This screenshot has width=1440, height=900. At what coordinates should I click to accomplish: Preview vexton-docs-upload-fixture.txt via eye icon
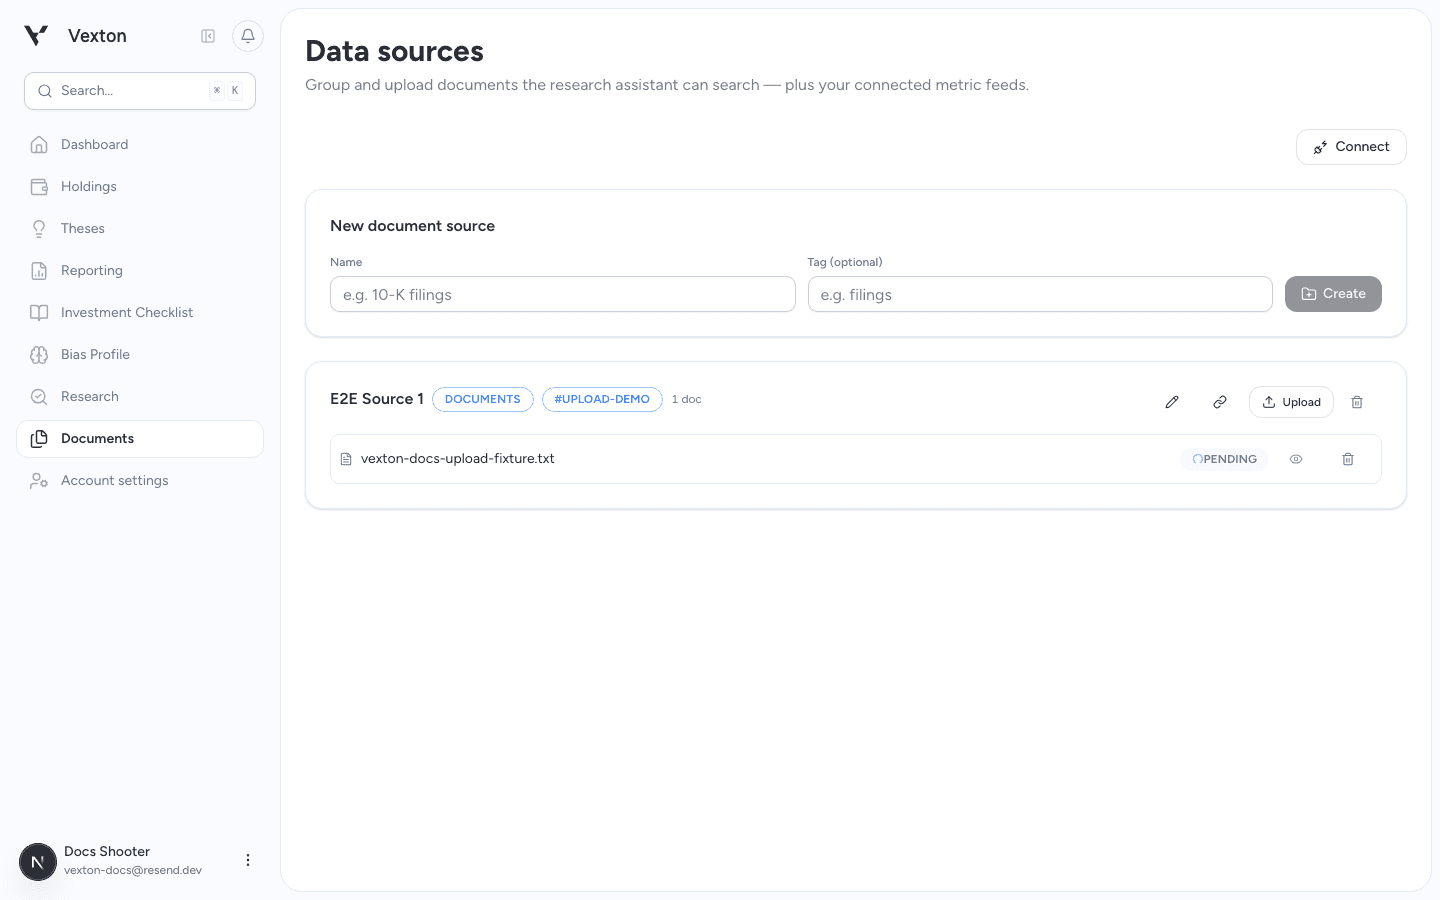click(x=1296, y=459)
